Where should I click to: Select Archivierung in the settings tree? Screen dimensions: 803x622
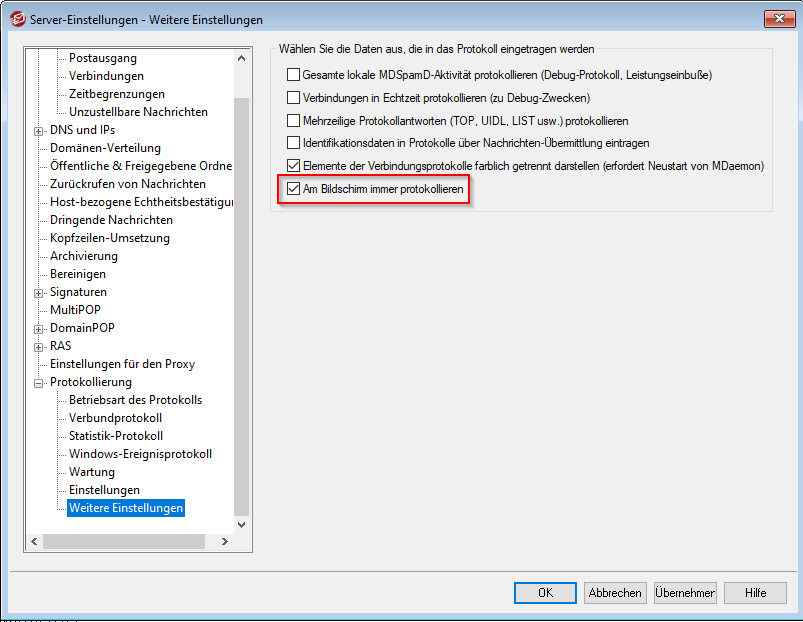84,256
